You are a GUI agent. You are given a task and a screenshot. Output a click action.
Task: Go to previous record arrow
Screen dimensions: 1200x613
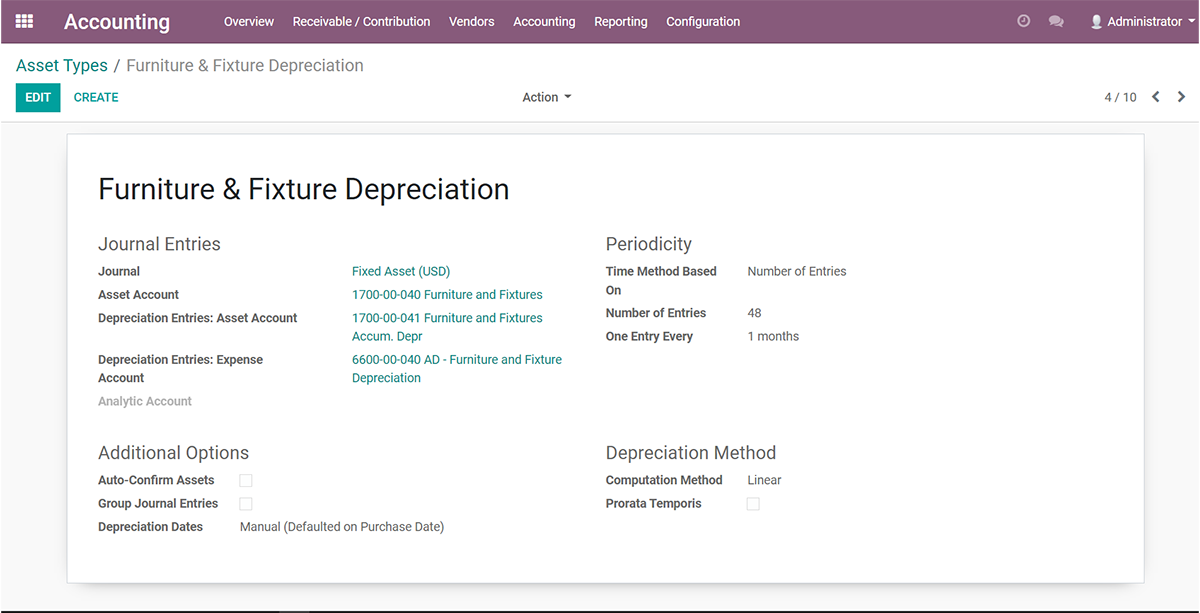pos(1156,97)
